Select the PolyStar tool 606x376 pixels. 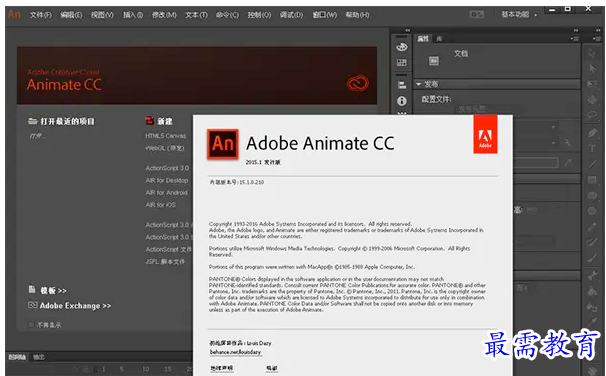[592, 211]
